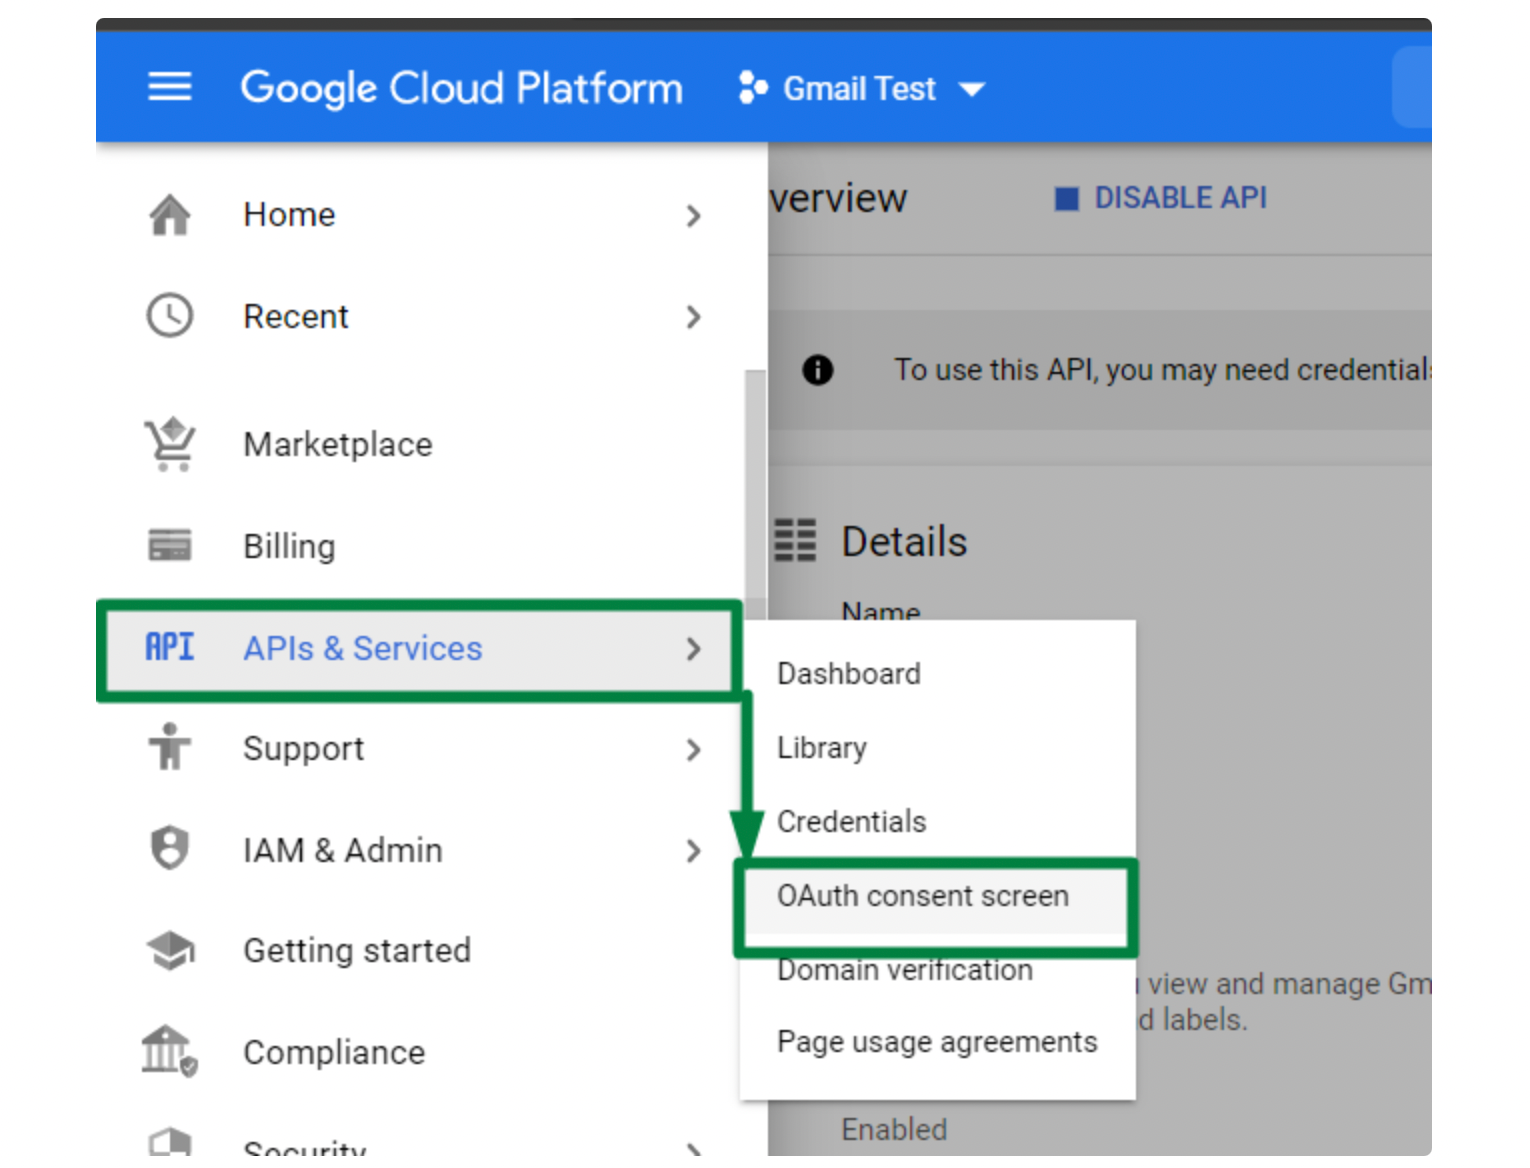Image resolution: width=1530 pixels, height=1168 pixels.
Task: Click the Disable API square icon
Action: 1067,199
